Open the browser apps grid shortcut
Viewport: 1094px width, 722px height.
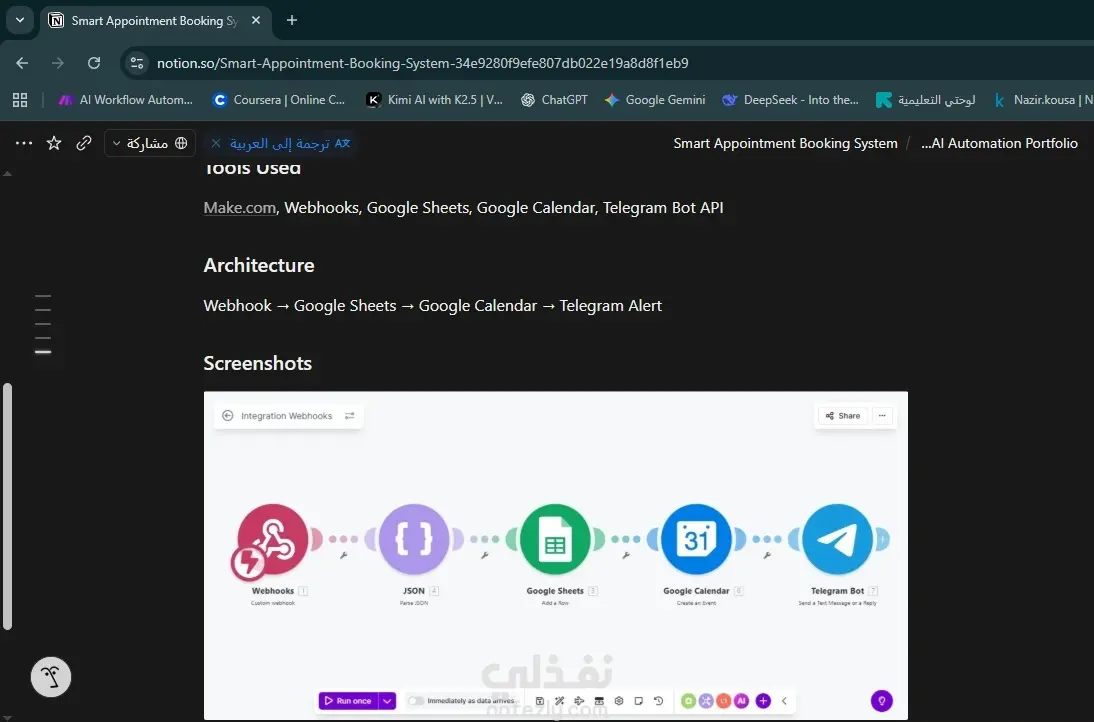[x=20, y=100]
